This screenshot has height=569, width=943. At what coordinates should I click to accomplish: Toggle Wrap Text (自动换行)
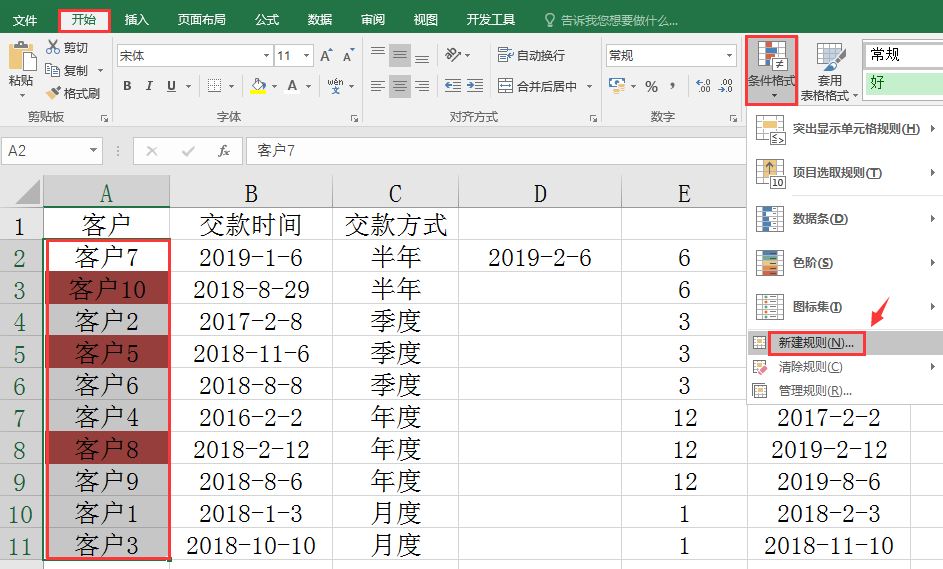(532, 56)
